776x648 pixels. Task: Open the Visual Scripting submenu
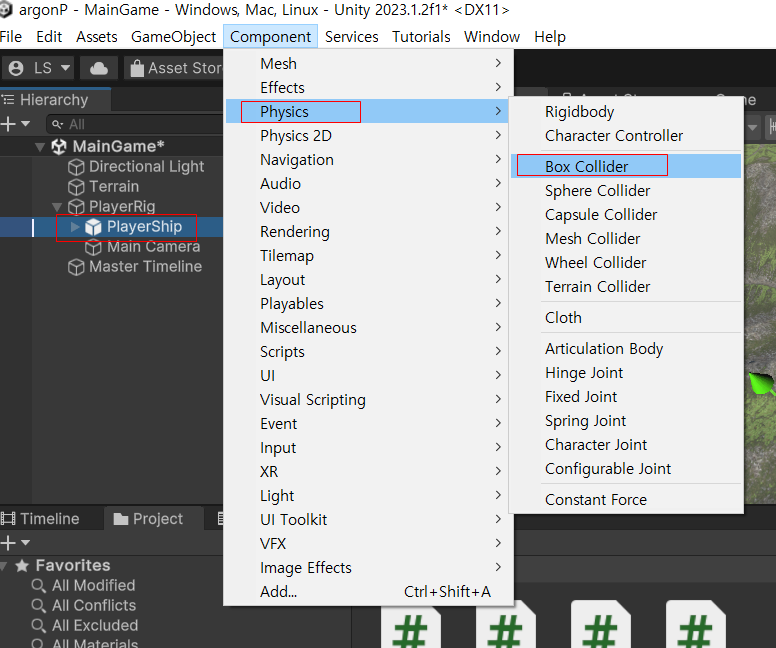(x=368, y=399)
